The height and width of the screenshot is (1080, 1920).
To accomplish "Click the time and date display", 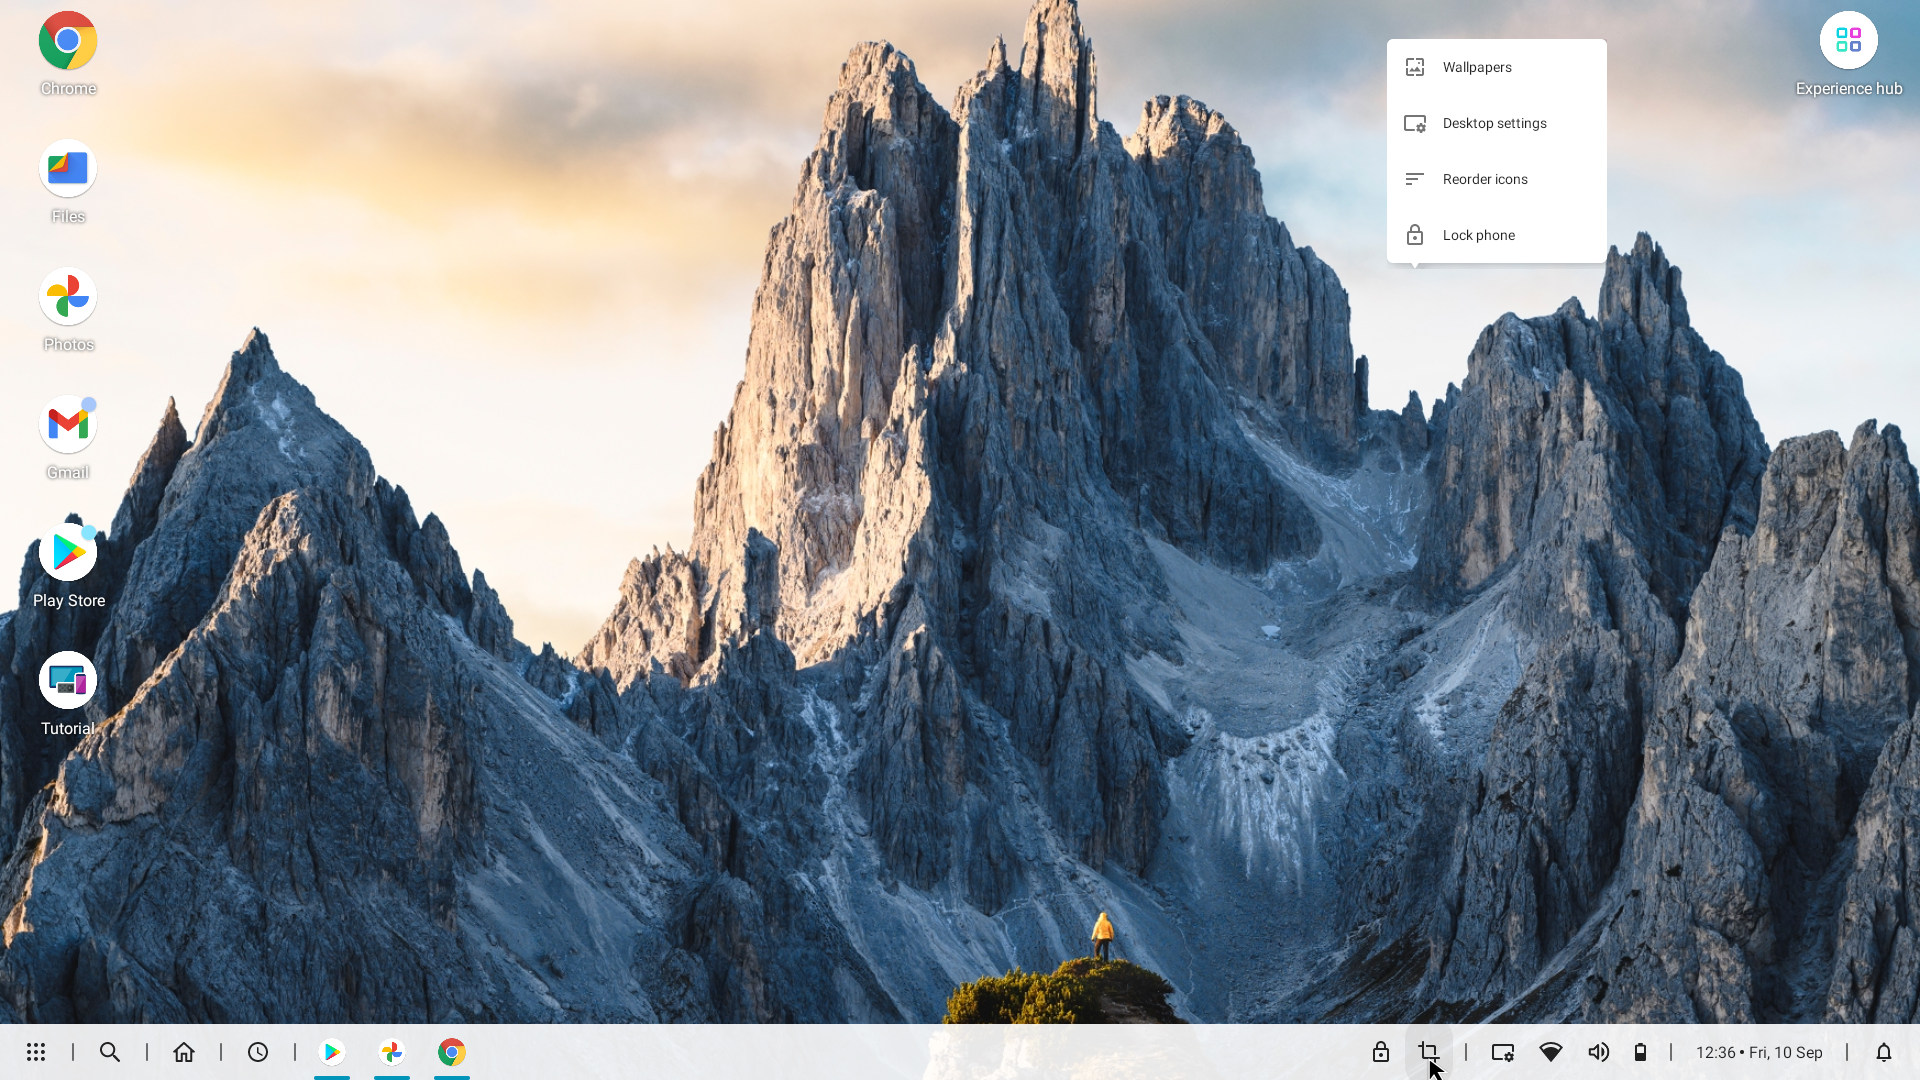I will 1758,1052.
